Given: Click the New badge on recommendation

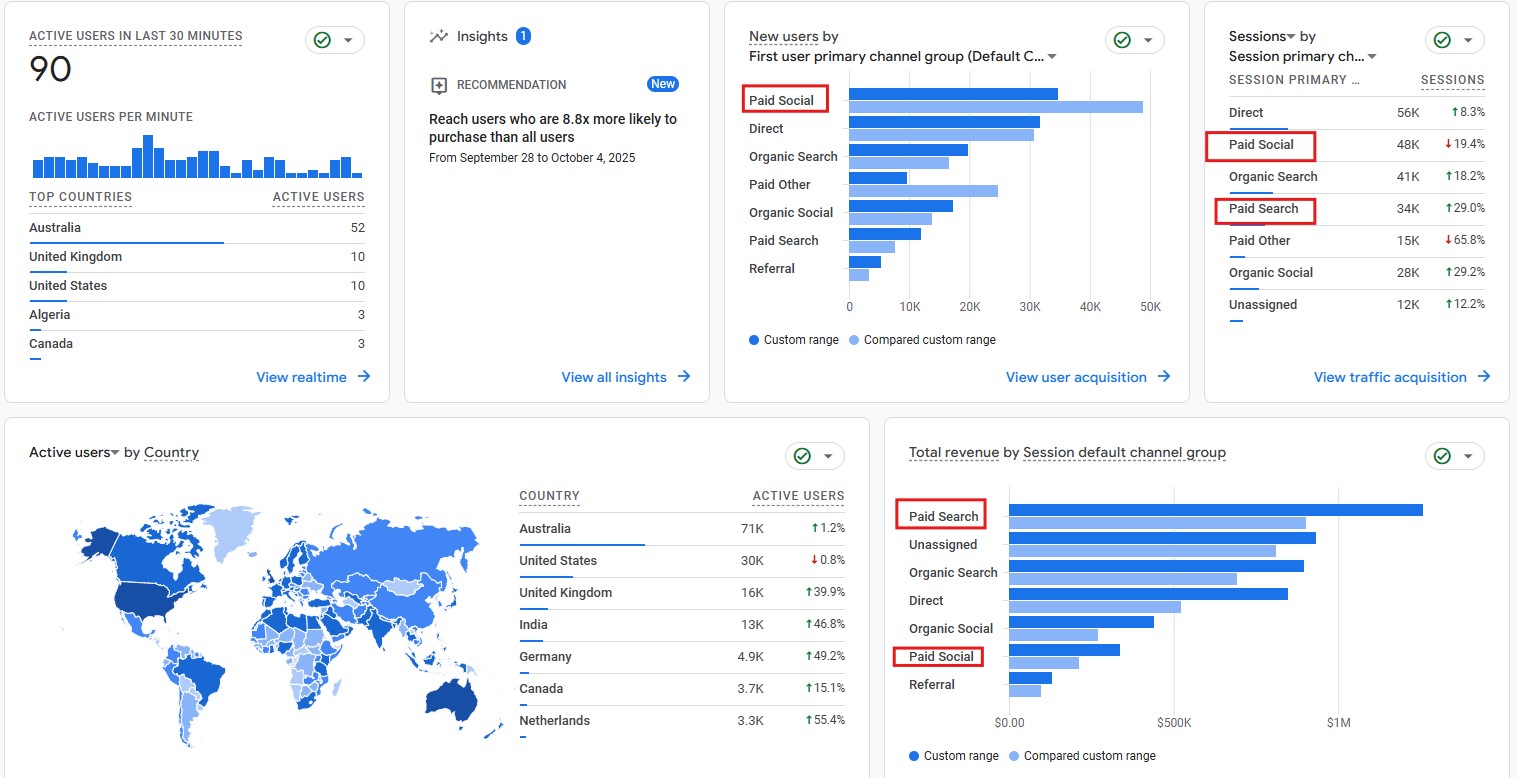Looking at the screenshot, I should 663,84.
